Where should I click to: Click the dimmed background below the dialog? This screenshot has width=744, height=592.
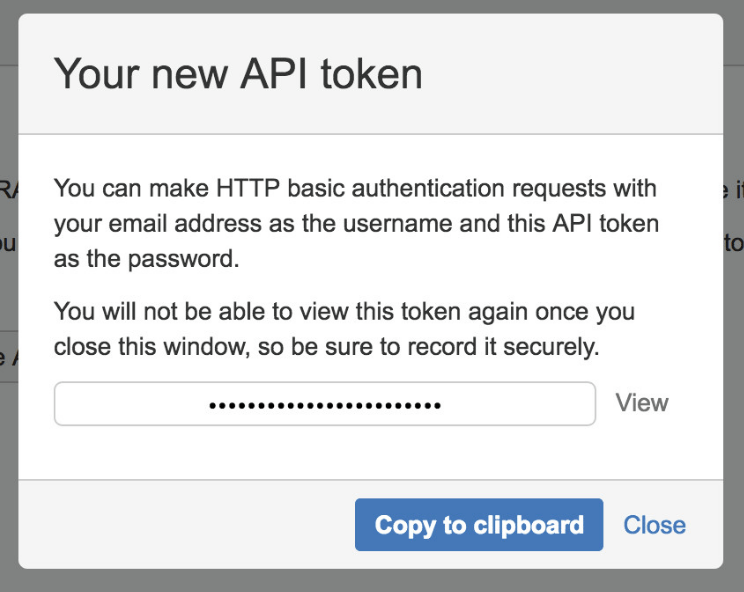coord(372,581)
